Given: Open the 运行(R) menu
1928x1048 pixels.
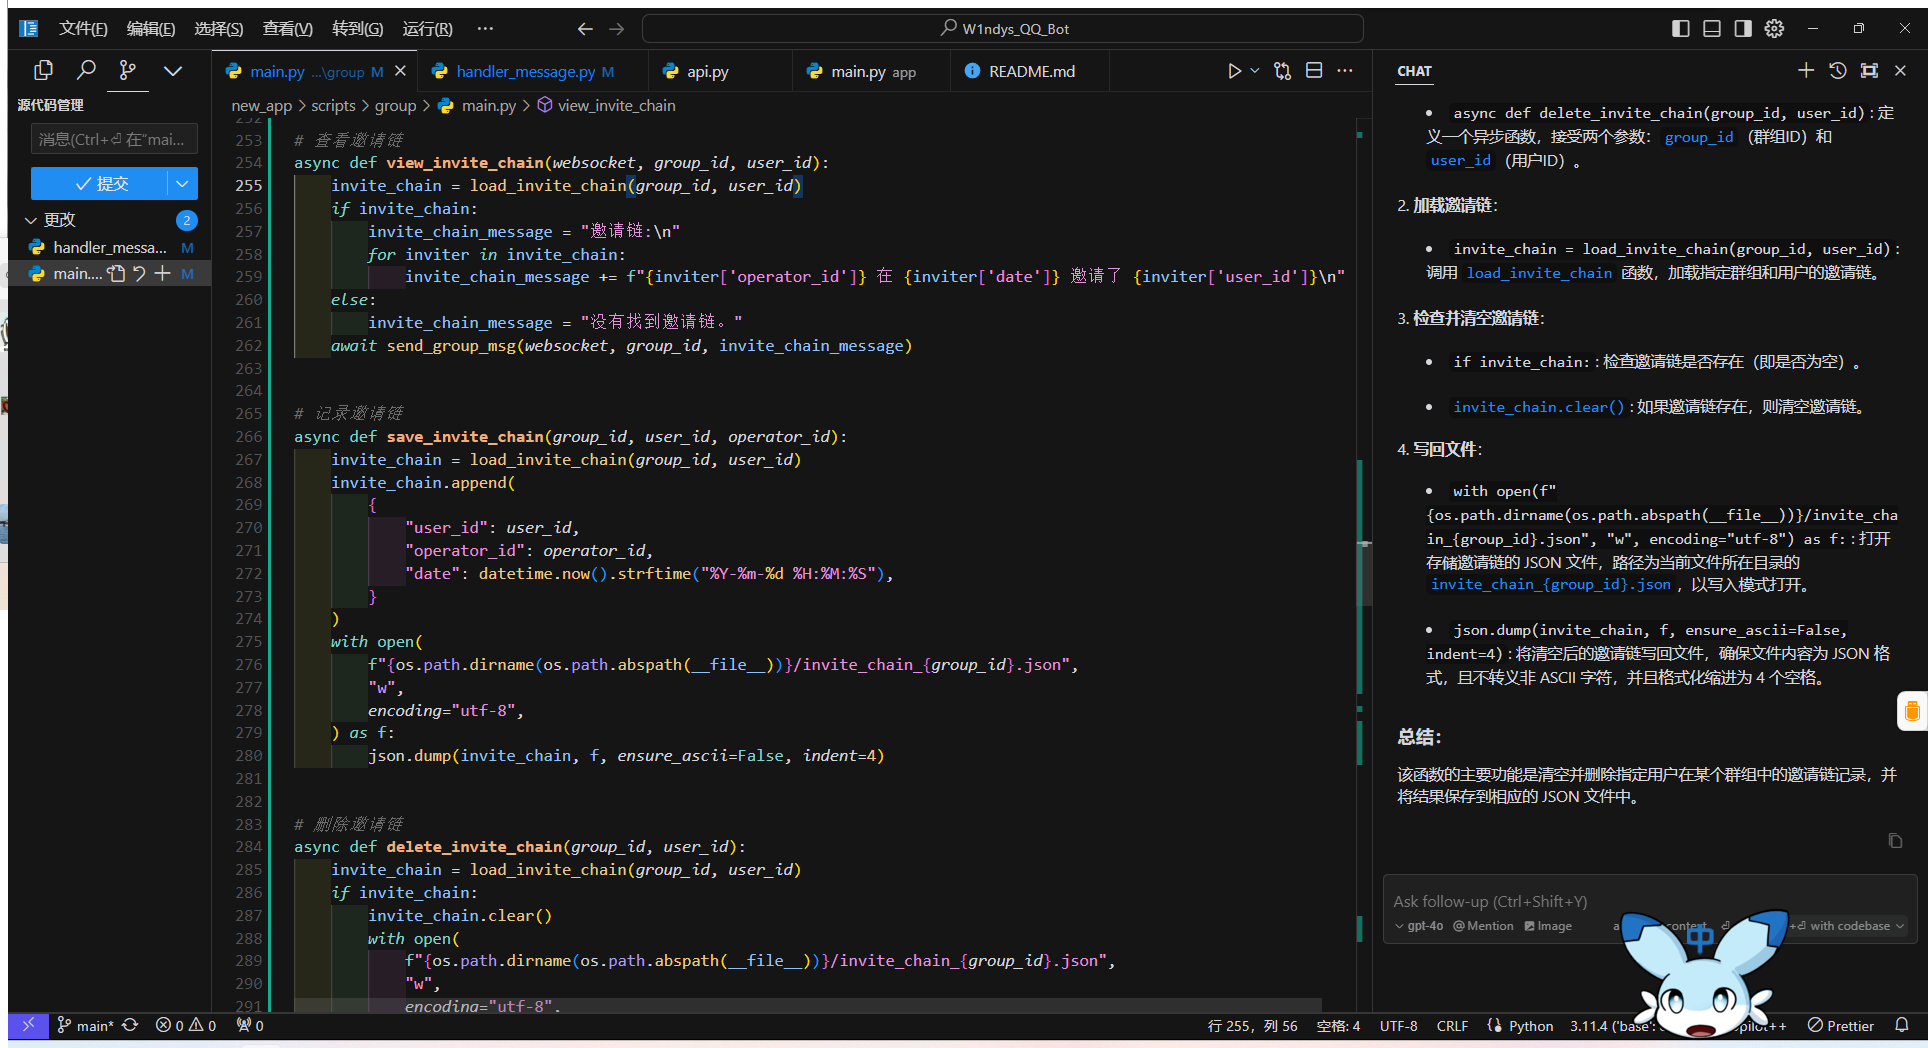Looking at the screenshot, I should coord(427,29).
